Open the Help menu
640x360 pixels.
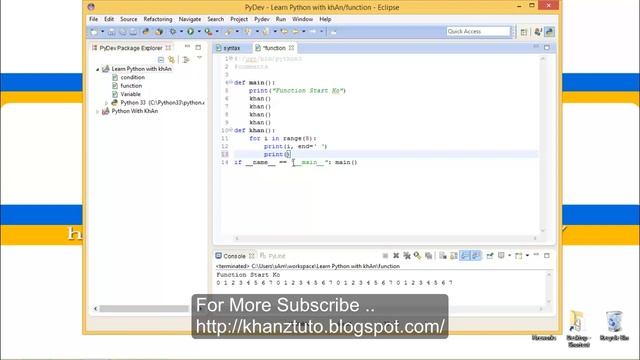tap(325, 19)
